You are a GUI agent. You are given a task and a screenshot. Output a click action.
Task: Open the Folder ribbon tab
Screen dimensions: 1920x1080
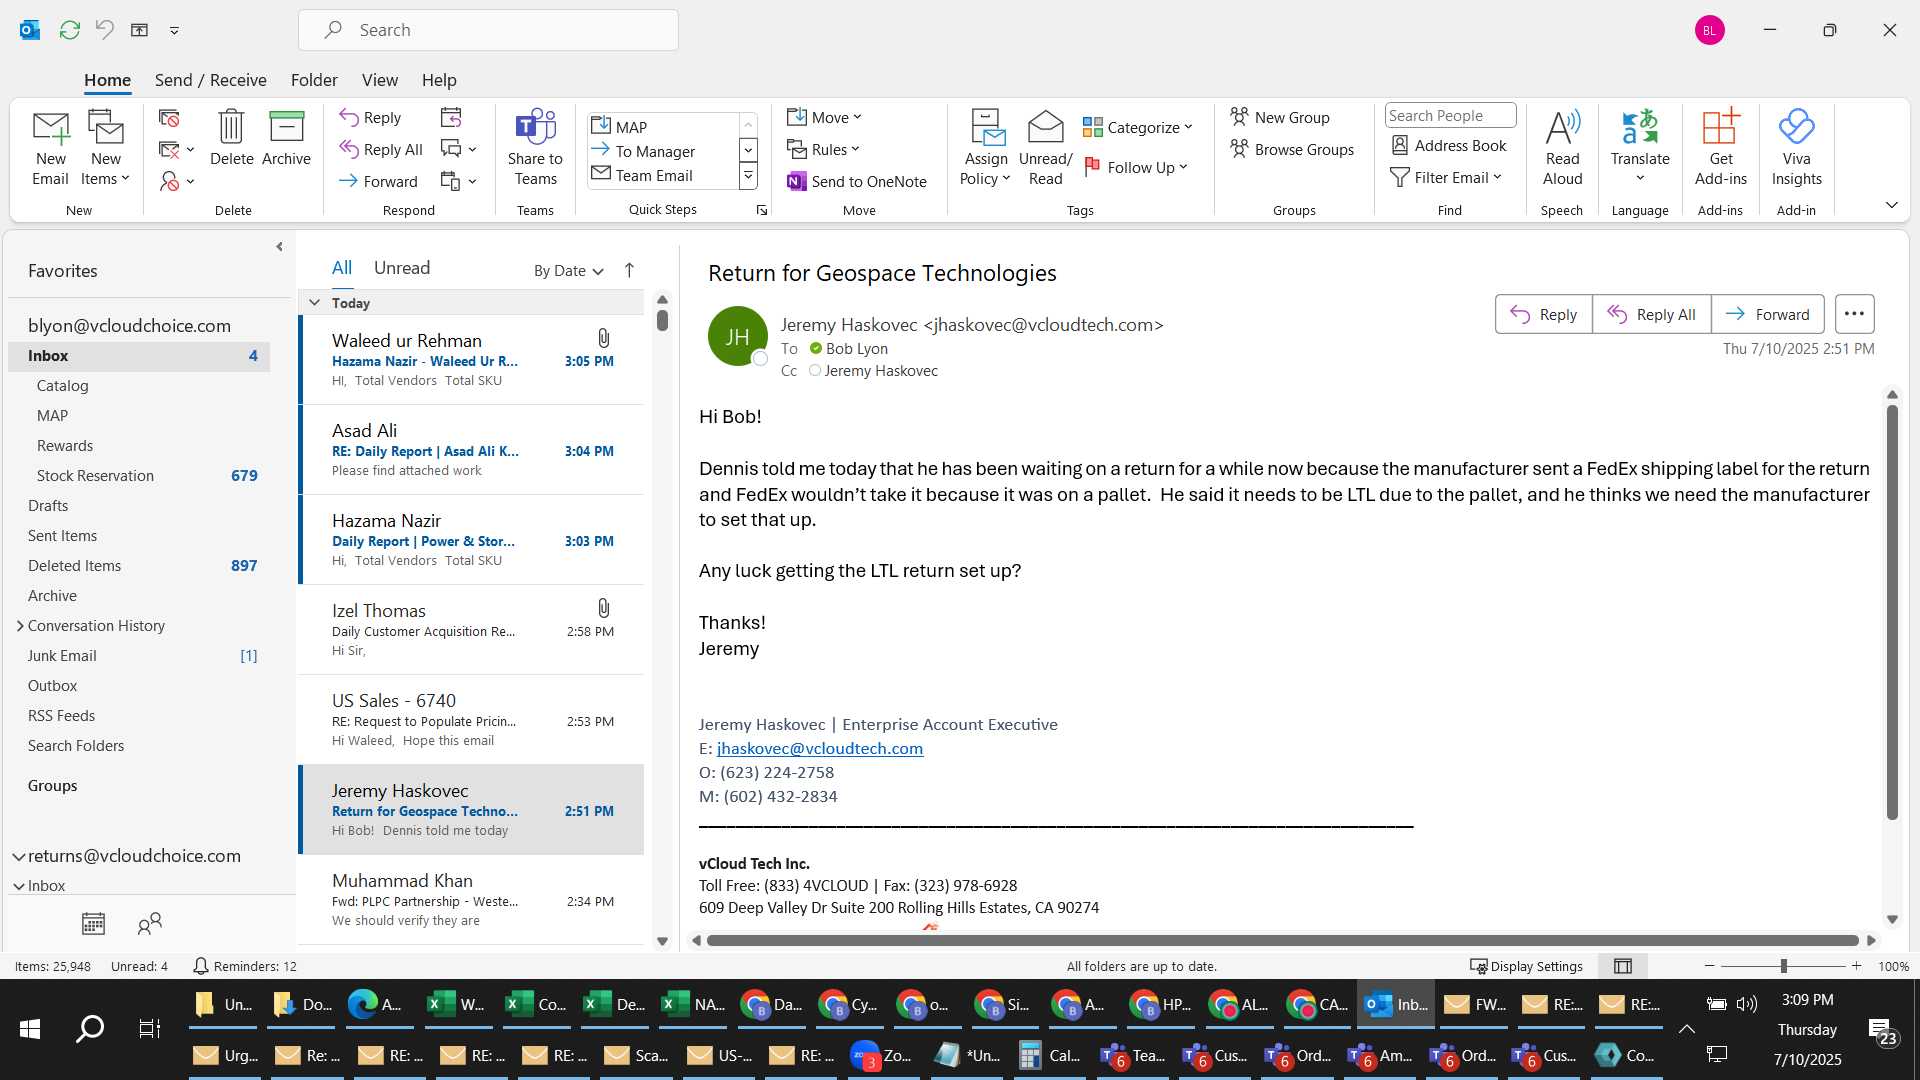(314, 80)
